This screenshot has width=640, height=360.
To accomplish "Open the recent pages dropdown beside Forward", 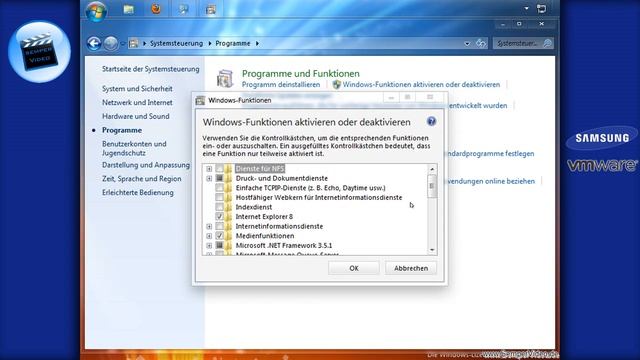I will [x=122, y=44].
